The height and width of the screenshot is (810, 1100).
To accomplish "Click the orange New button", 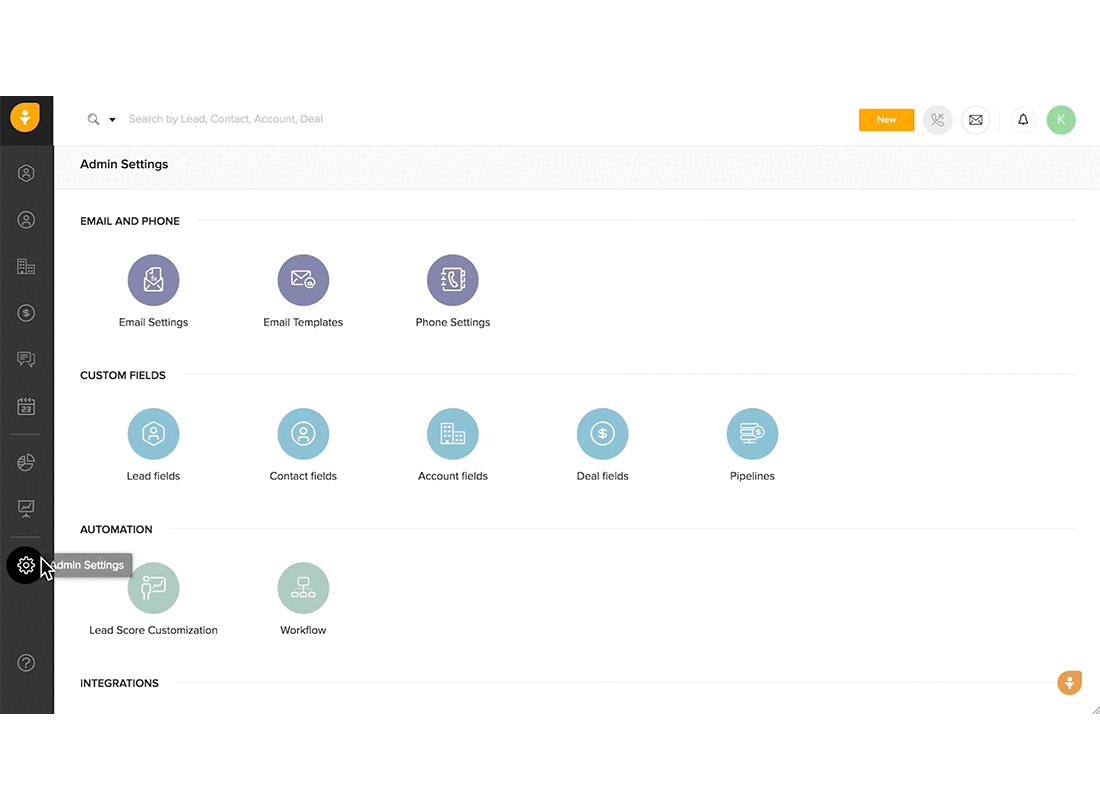I will click(886, 119).
